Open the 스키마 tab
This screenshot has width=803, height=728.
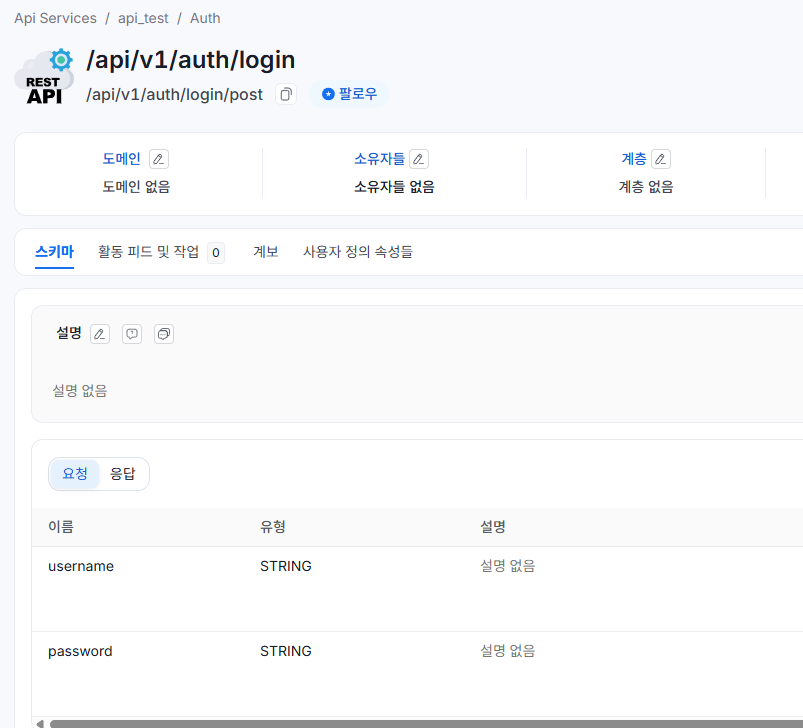pos(54,252)
